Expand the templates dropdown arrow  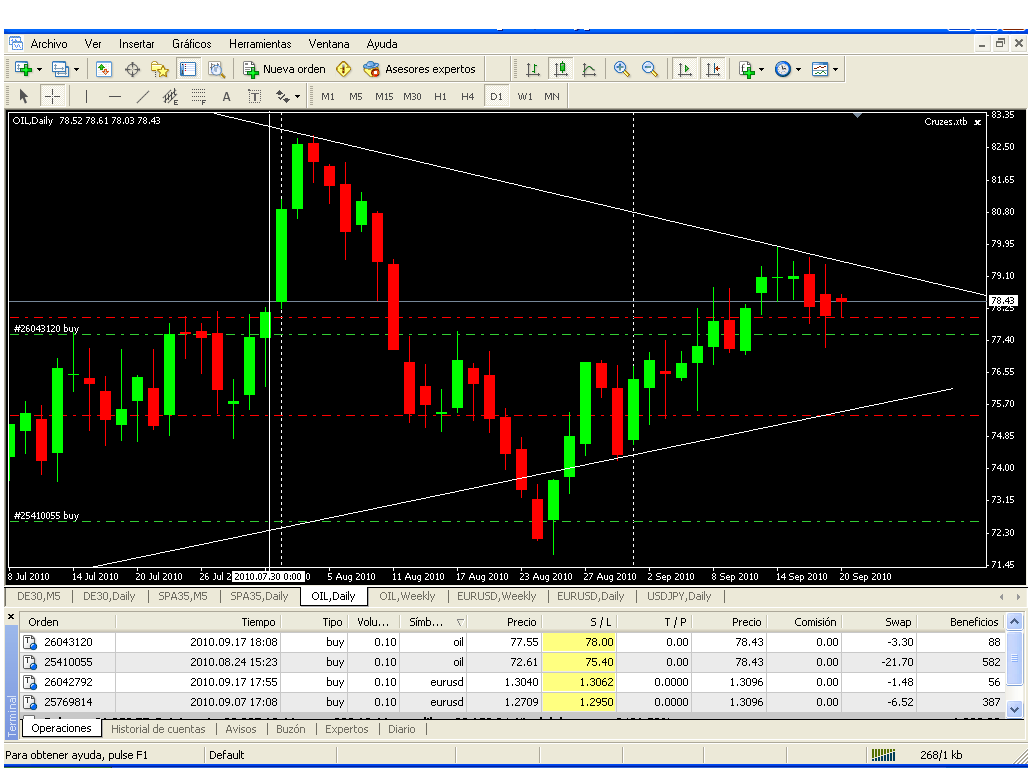click(835, 69)
